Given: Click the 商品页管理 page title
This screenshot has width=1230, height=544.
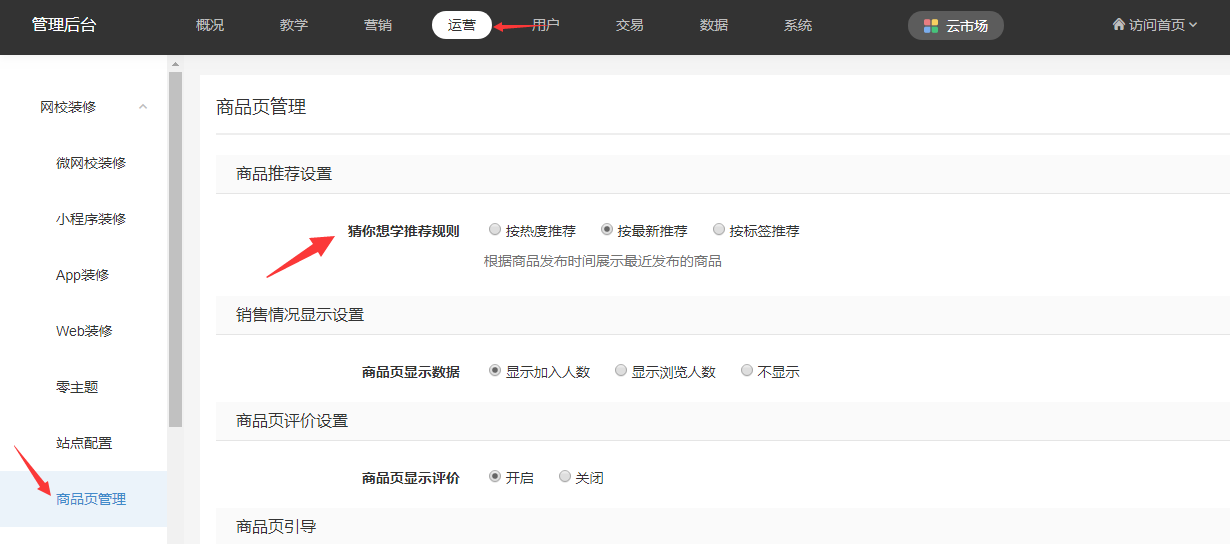Looking at the screenshot, I should tap(261, 107).
